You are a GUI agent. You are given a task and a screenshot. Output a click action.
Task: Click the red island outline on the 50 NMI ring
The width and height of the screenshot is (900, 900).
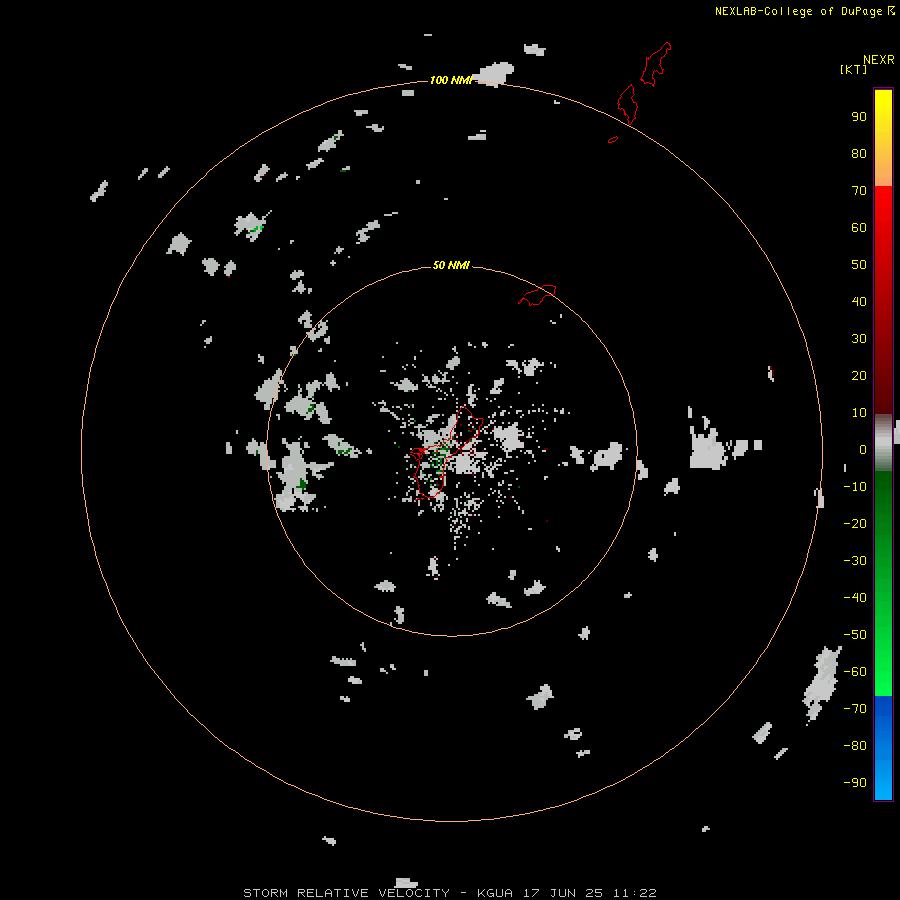coord(537,295)
